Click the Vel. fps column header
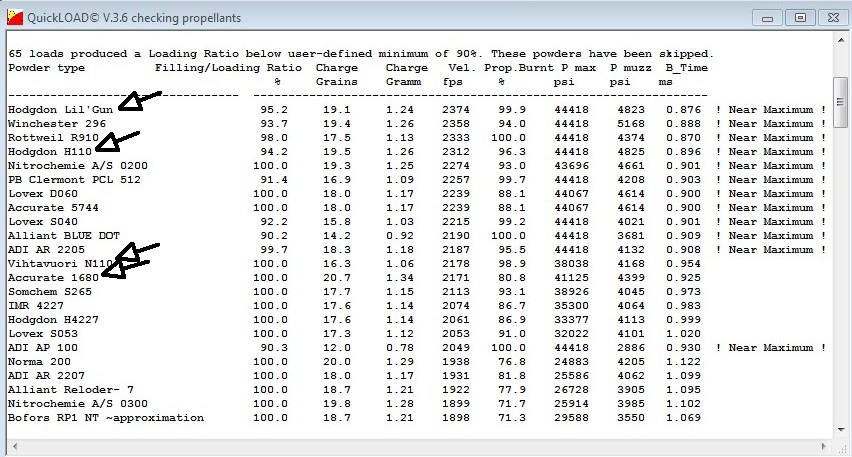This screenshot has height=457, width=852. 459,75
